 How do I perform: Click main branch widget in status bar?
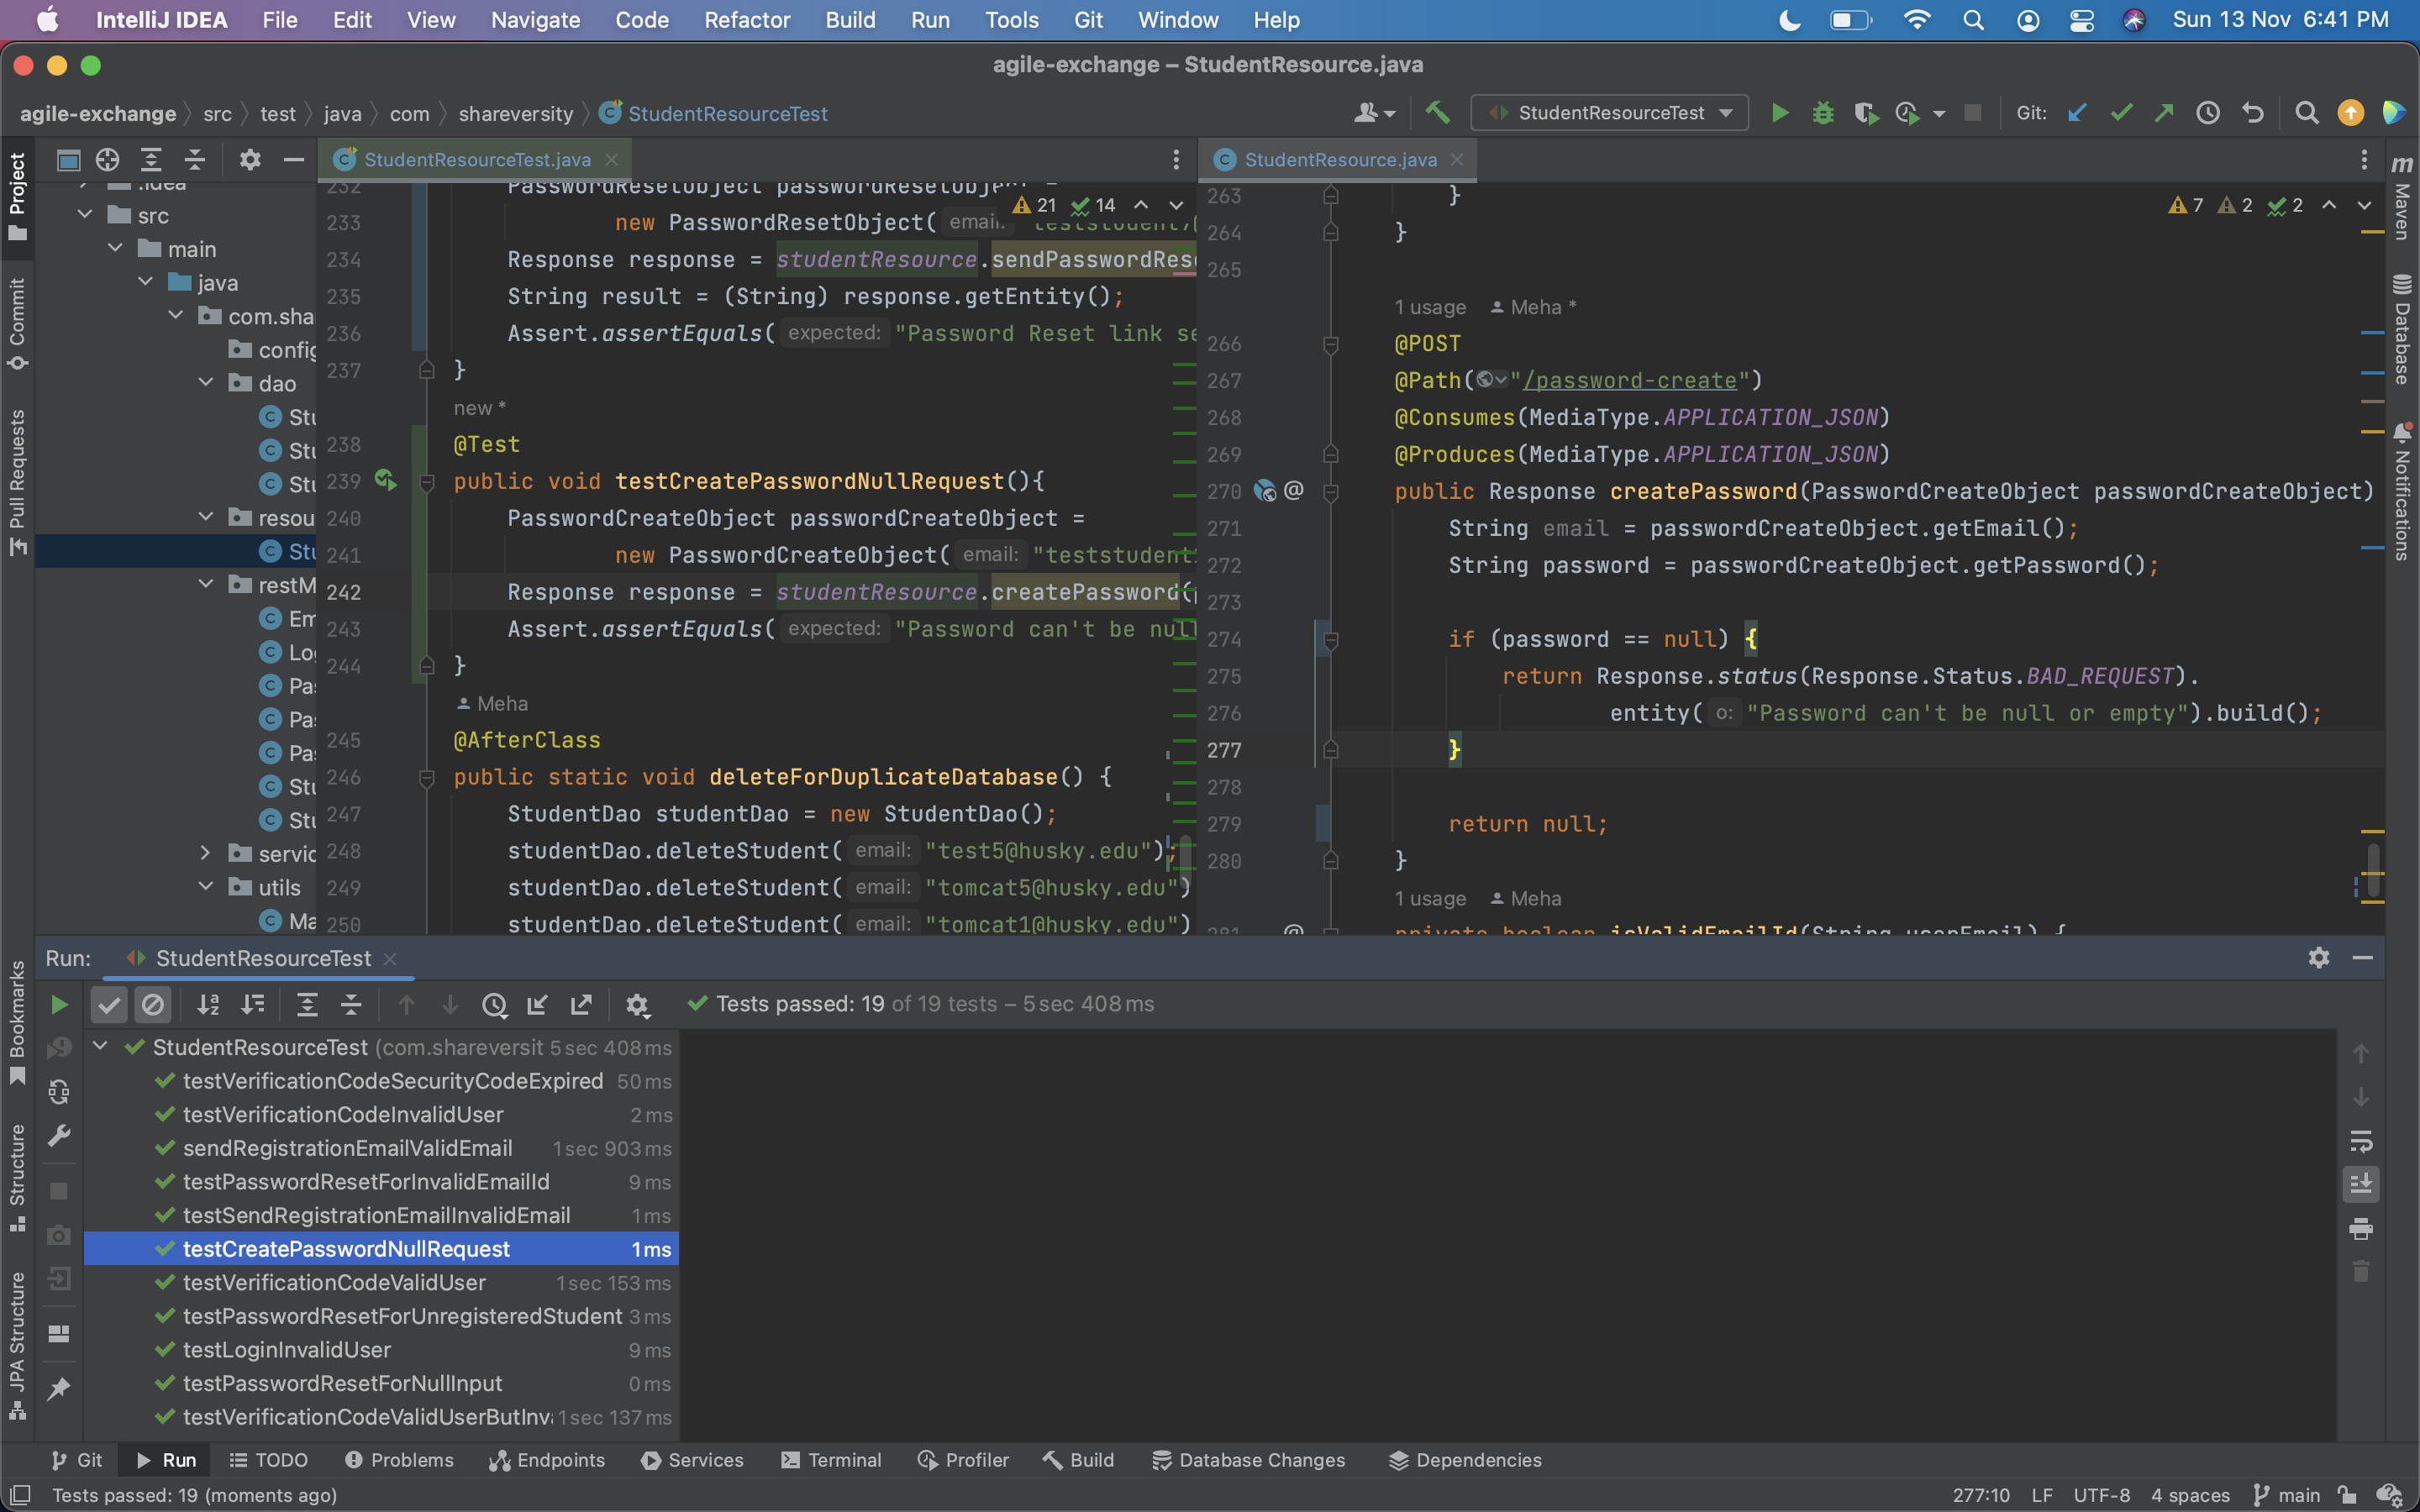click(2286, 1495)
